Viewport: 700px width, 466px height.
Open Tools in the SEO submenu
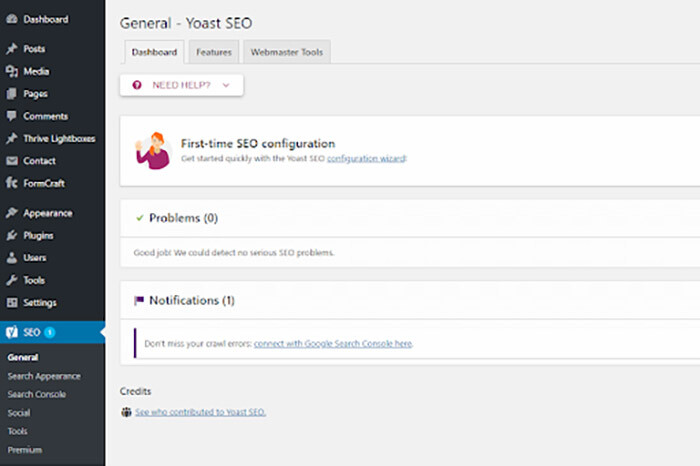[17, 431]
